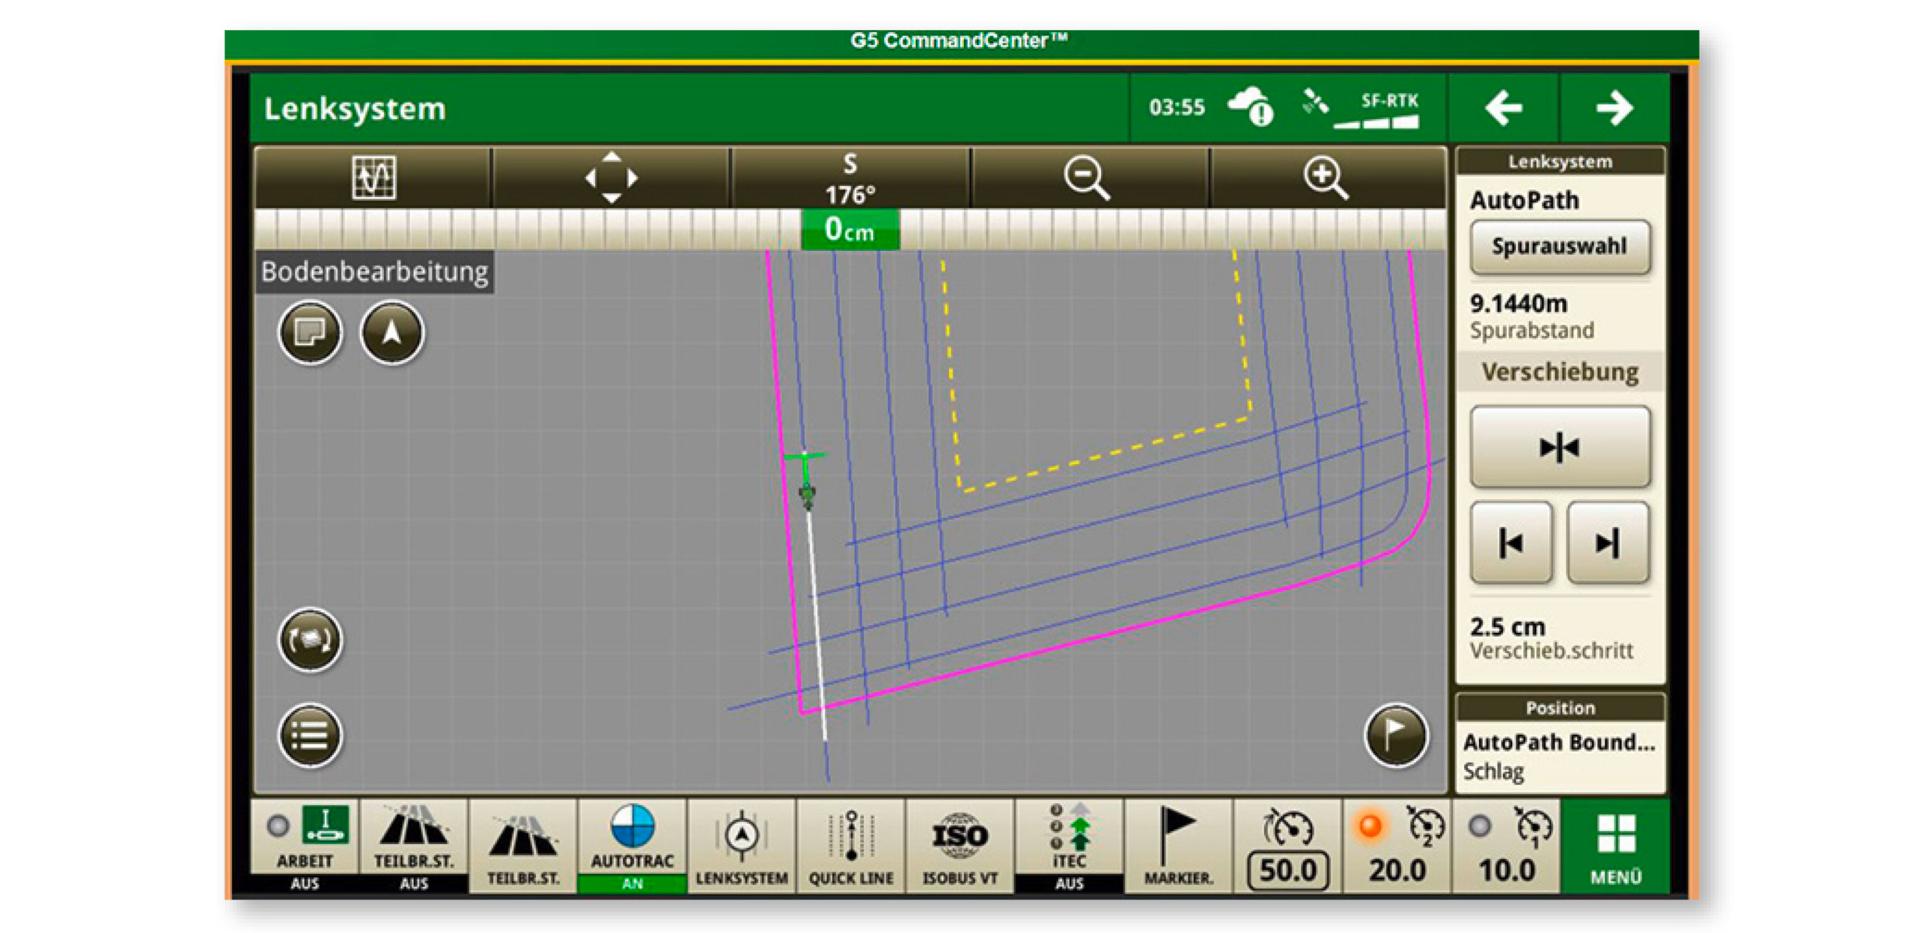Open the TEILBR.ST. section control settings
Viewport: 1920px width, 933px height.
click(523, 846)
